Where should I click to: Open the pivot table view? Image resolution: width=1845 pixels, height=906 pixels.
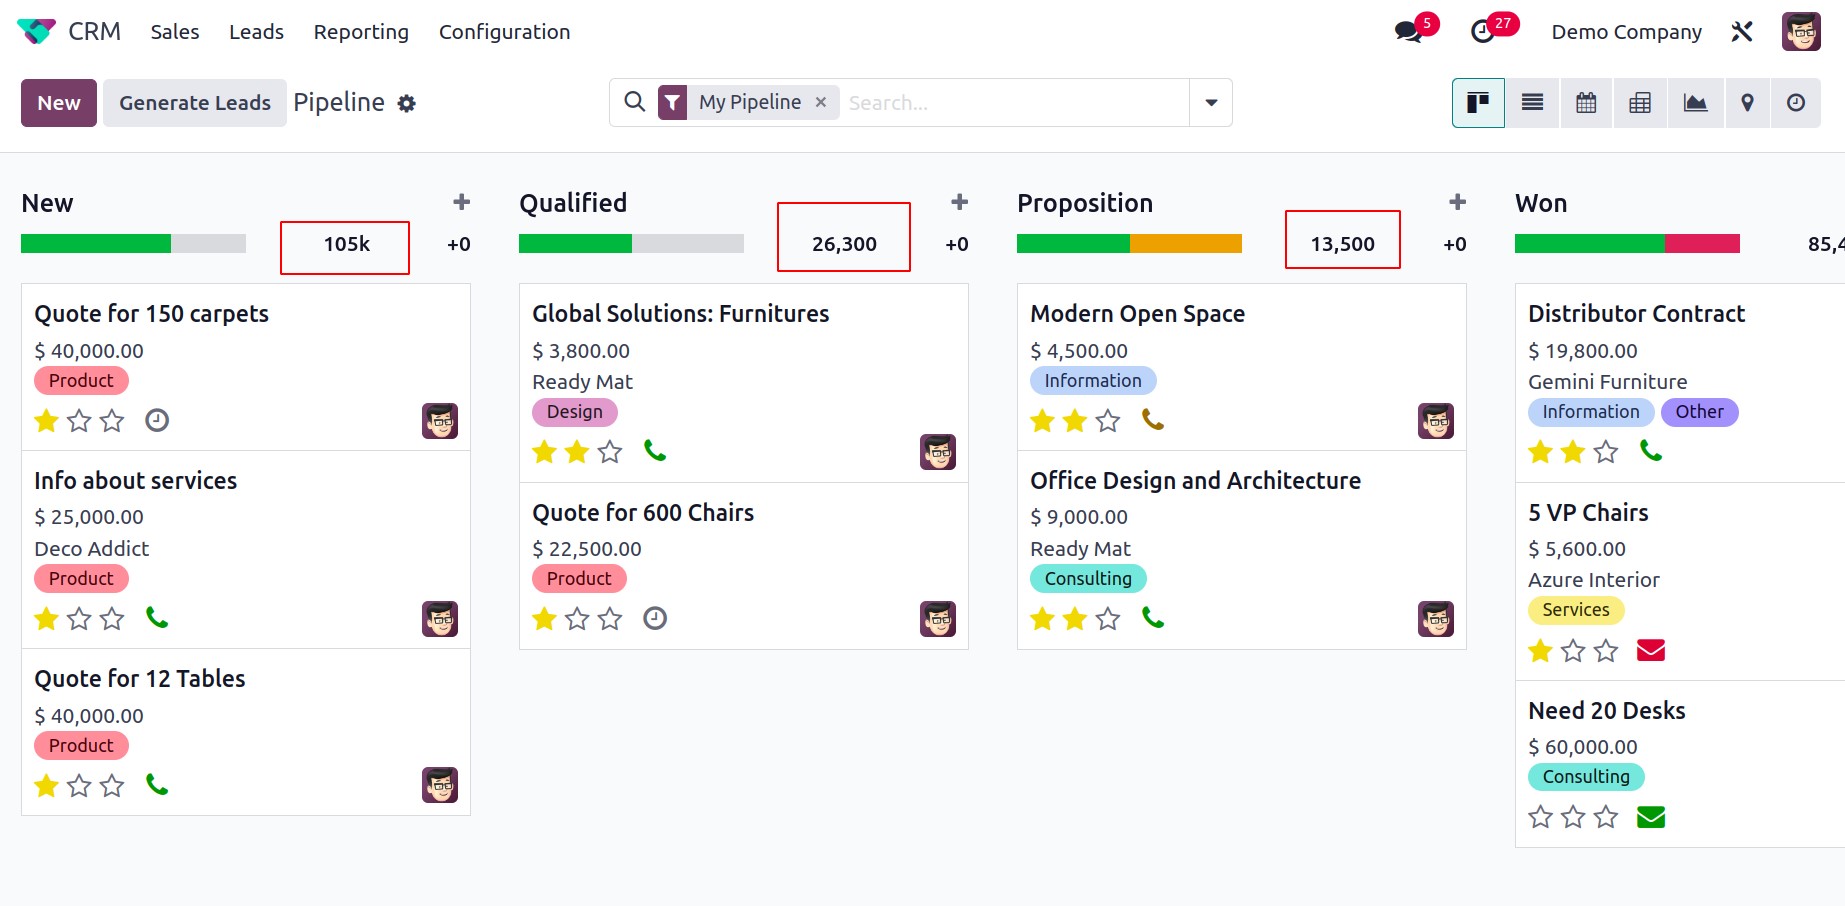tap(1640, 103)
